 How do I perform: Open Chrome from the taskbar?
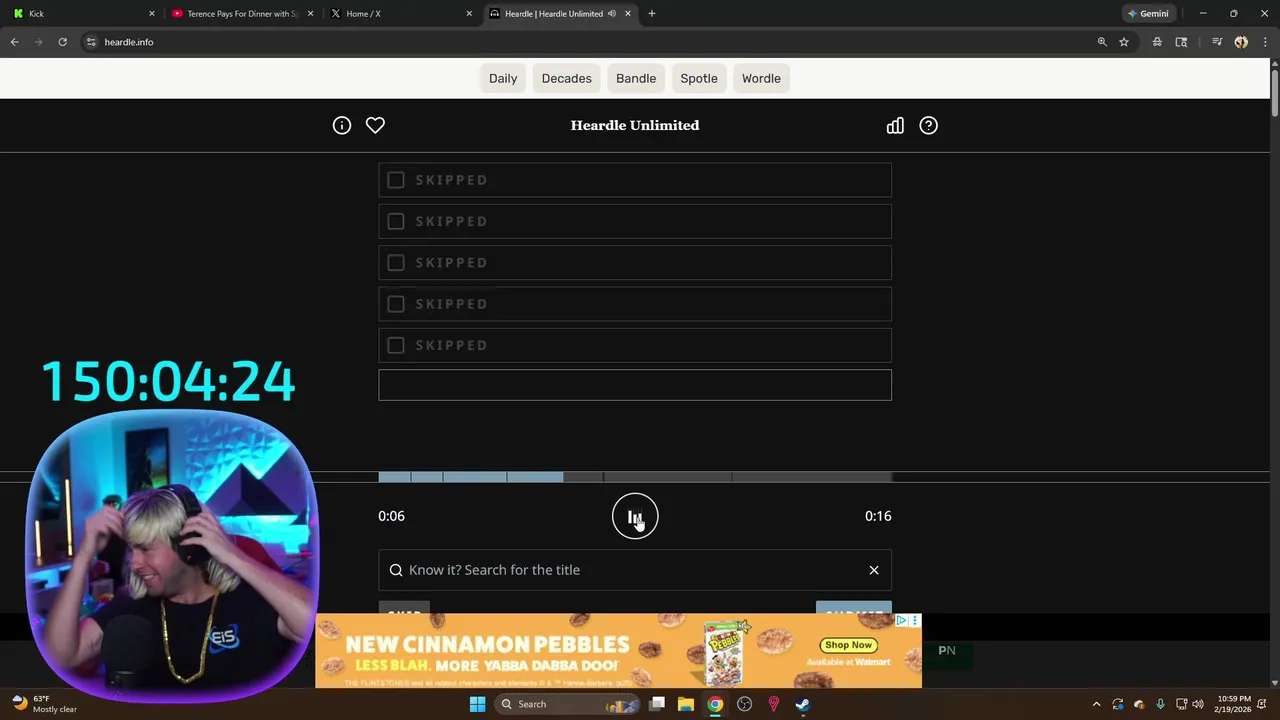tap(715, 704)
